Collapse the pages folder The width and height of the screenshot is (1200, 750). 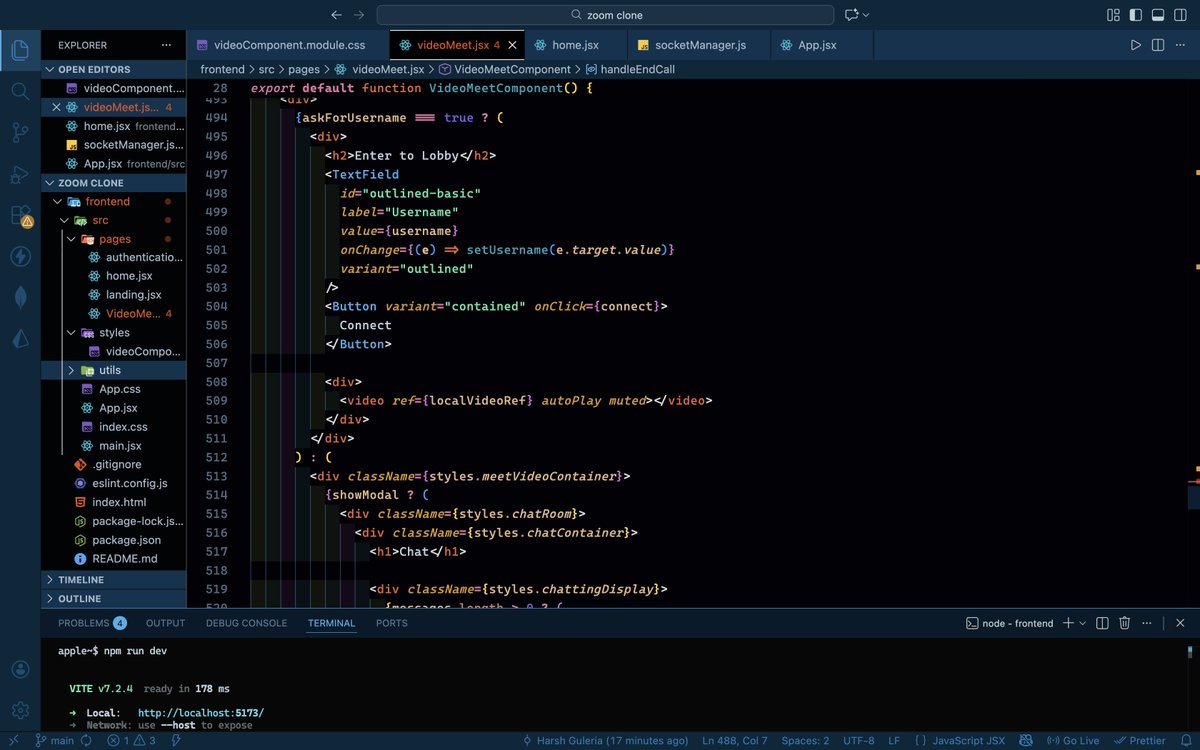point(113,239)
